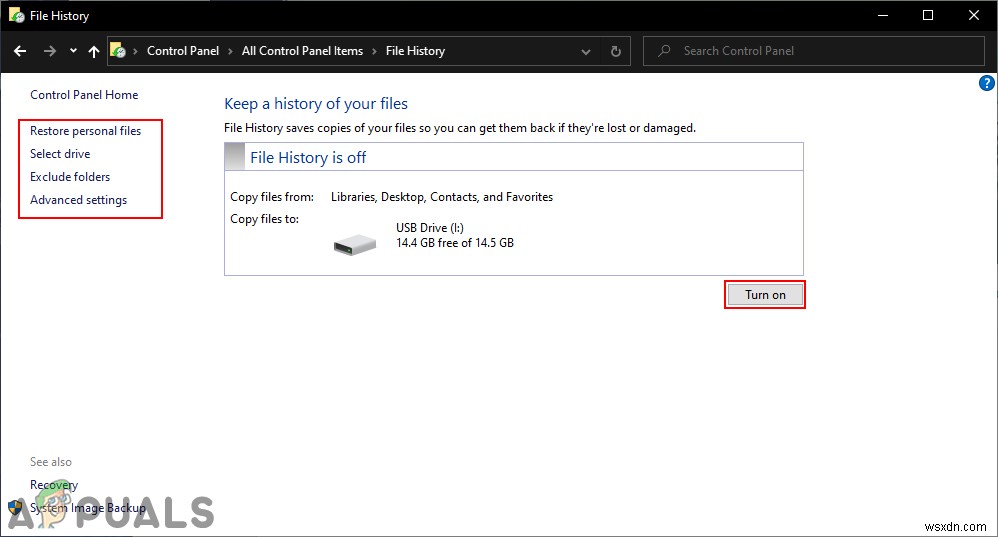Click the Forward navigation arrow
Viewport: 998px width, 537px height.
(x=50, y=51)
